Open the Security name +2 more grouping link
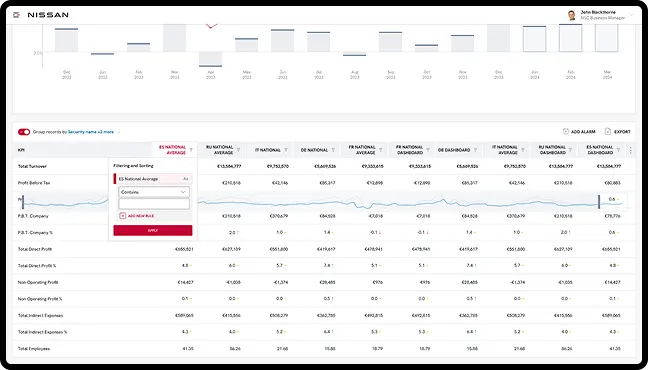648x370 pixels. click(91, 132)
